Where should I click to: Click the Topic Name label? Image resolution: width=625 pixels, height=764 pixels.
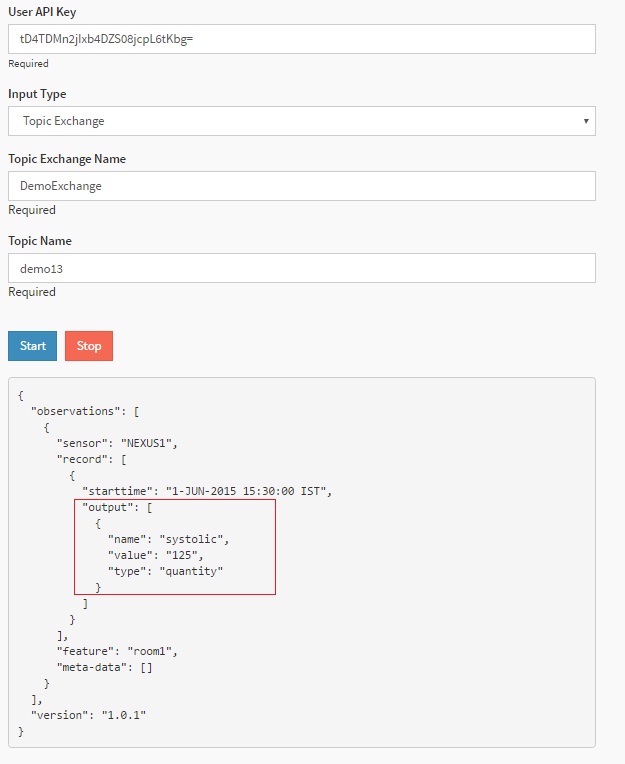[40, 241]
